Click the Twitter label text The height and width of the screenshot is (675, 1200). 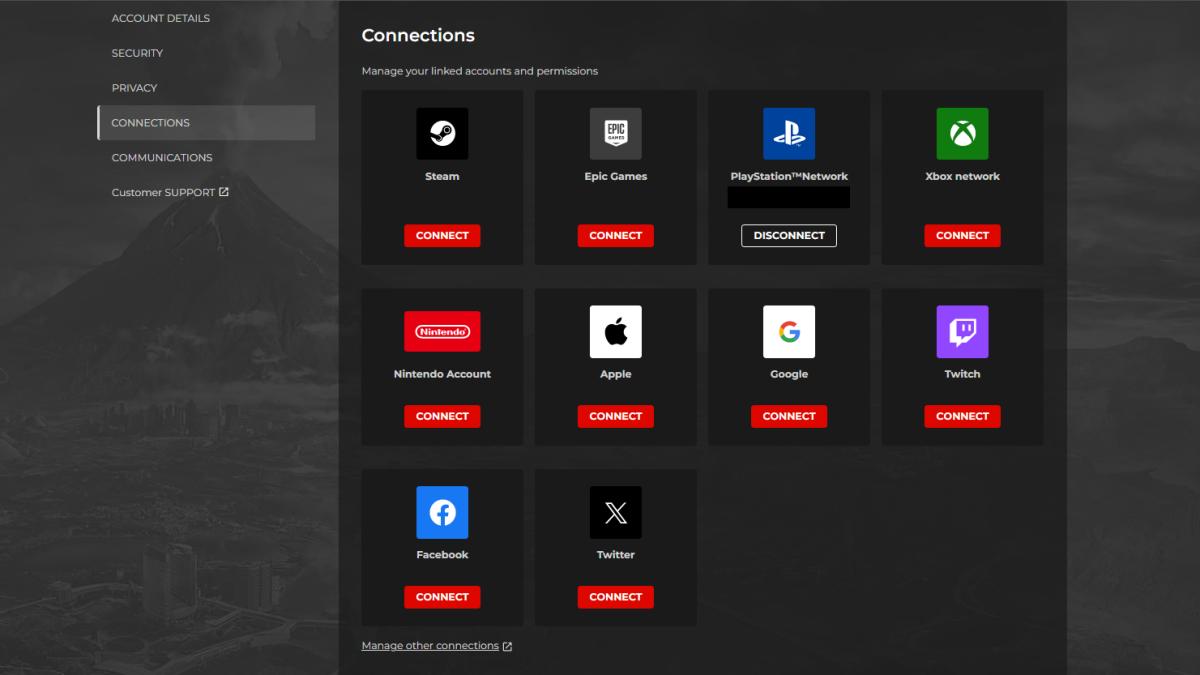pos(616,555)
